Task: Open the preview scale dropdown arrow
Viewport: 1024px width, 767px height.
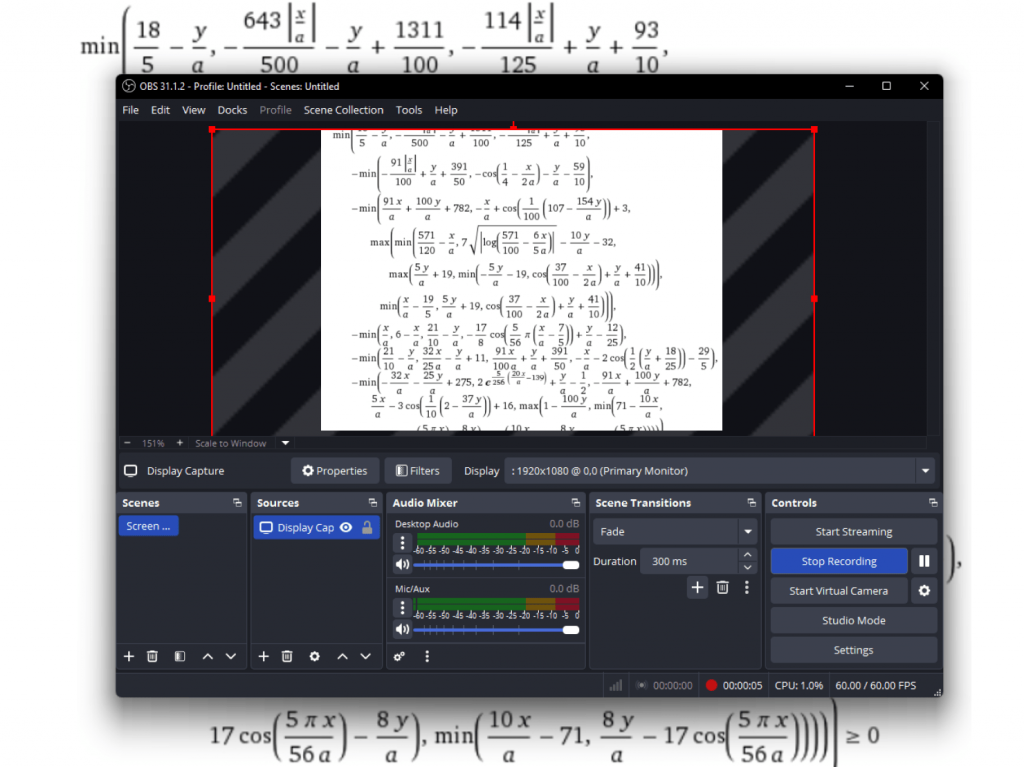Action: point(285,443)
